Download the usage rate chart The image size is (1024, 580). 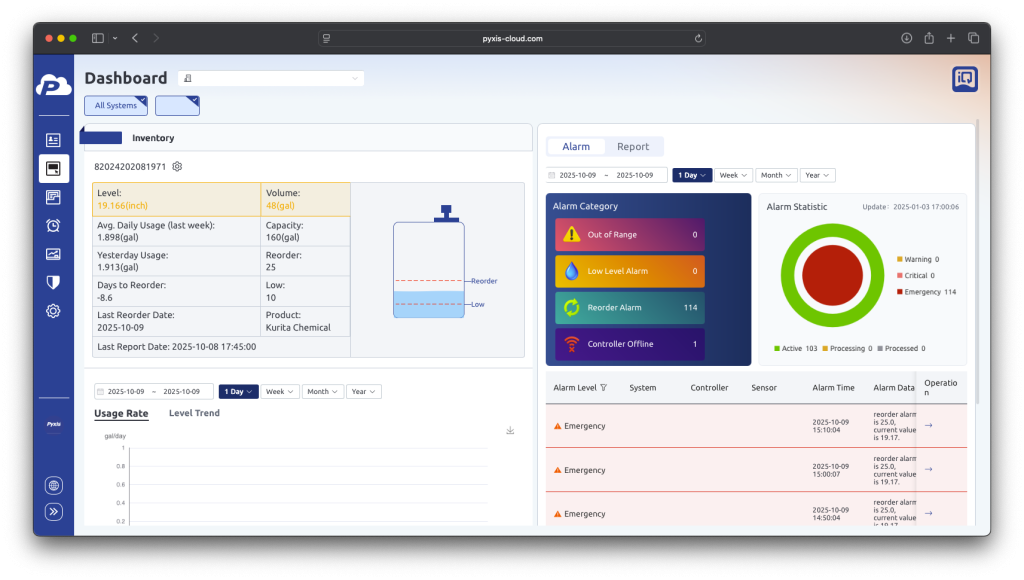[510, 431]
